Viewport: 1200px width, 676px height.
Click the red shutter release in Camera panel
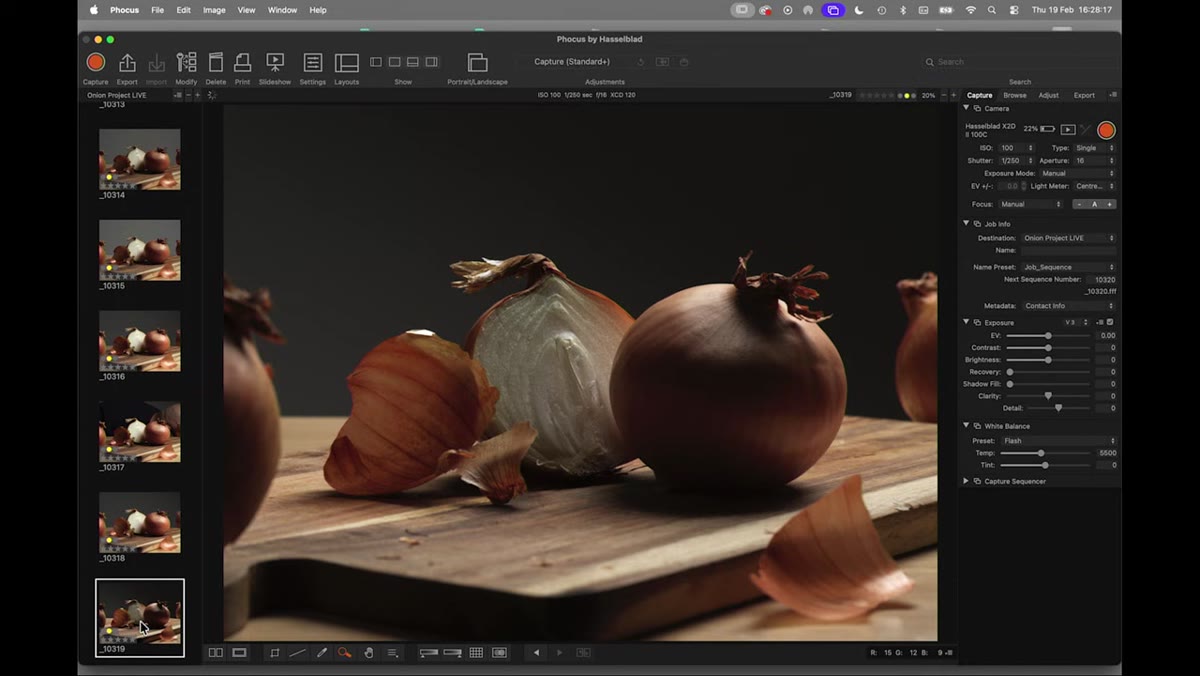(x=1106, y=130)
